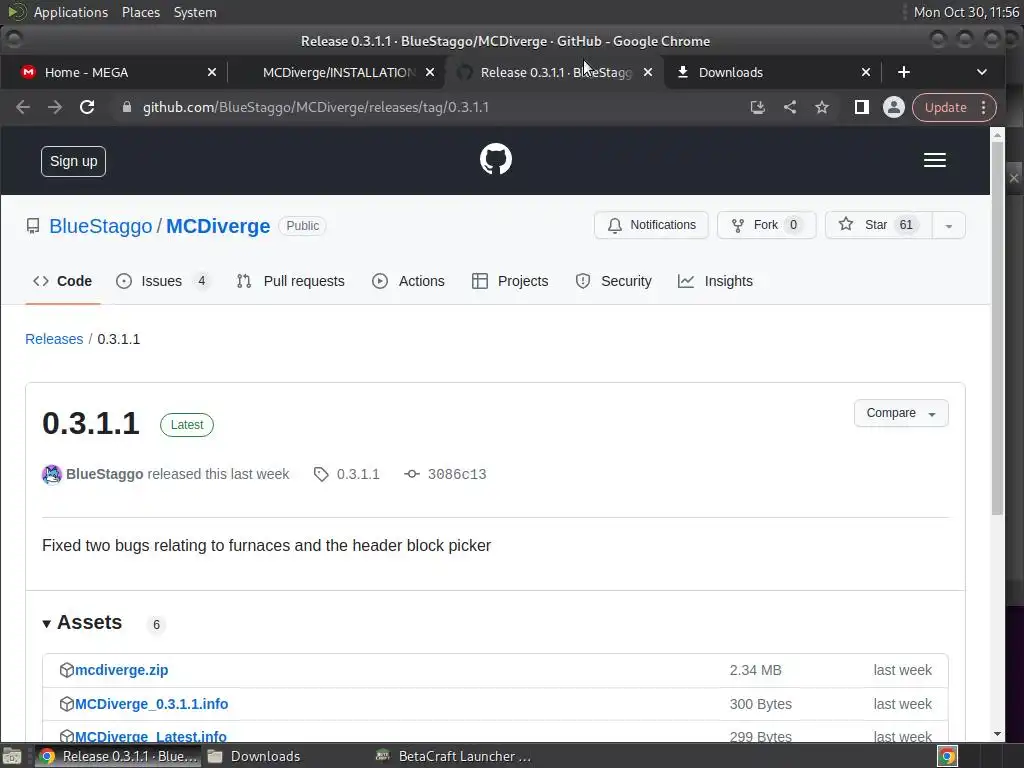Close the Downloads browser tab

[866, 72]
